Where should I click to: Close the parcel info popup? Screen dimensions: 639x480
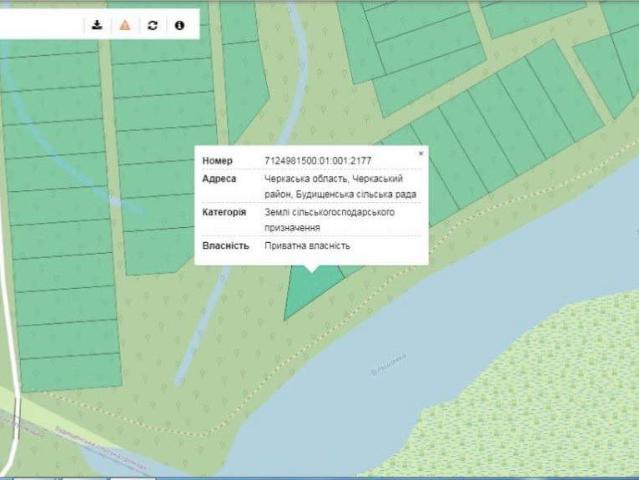[421, 153]
